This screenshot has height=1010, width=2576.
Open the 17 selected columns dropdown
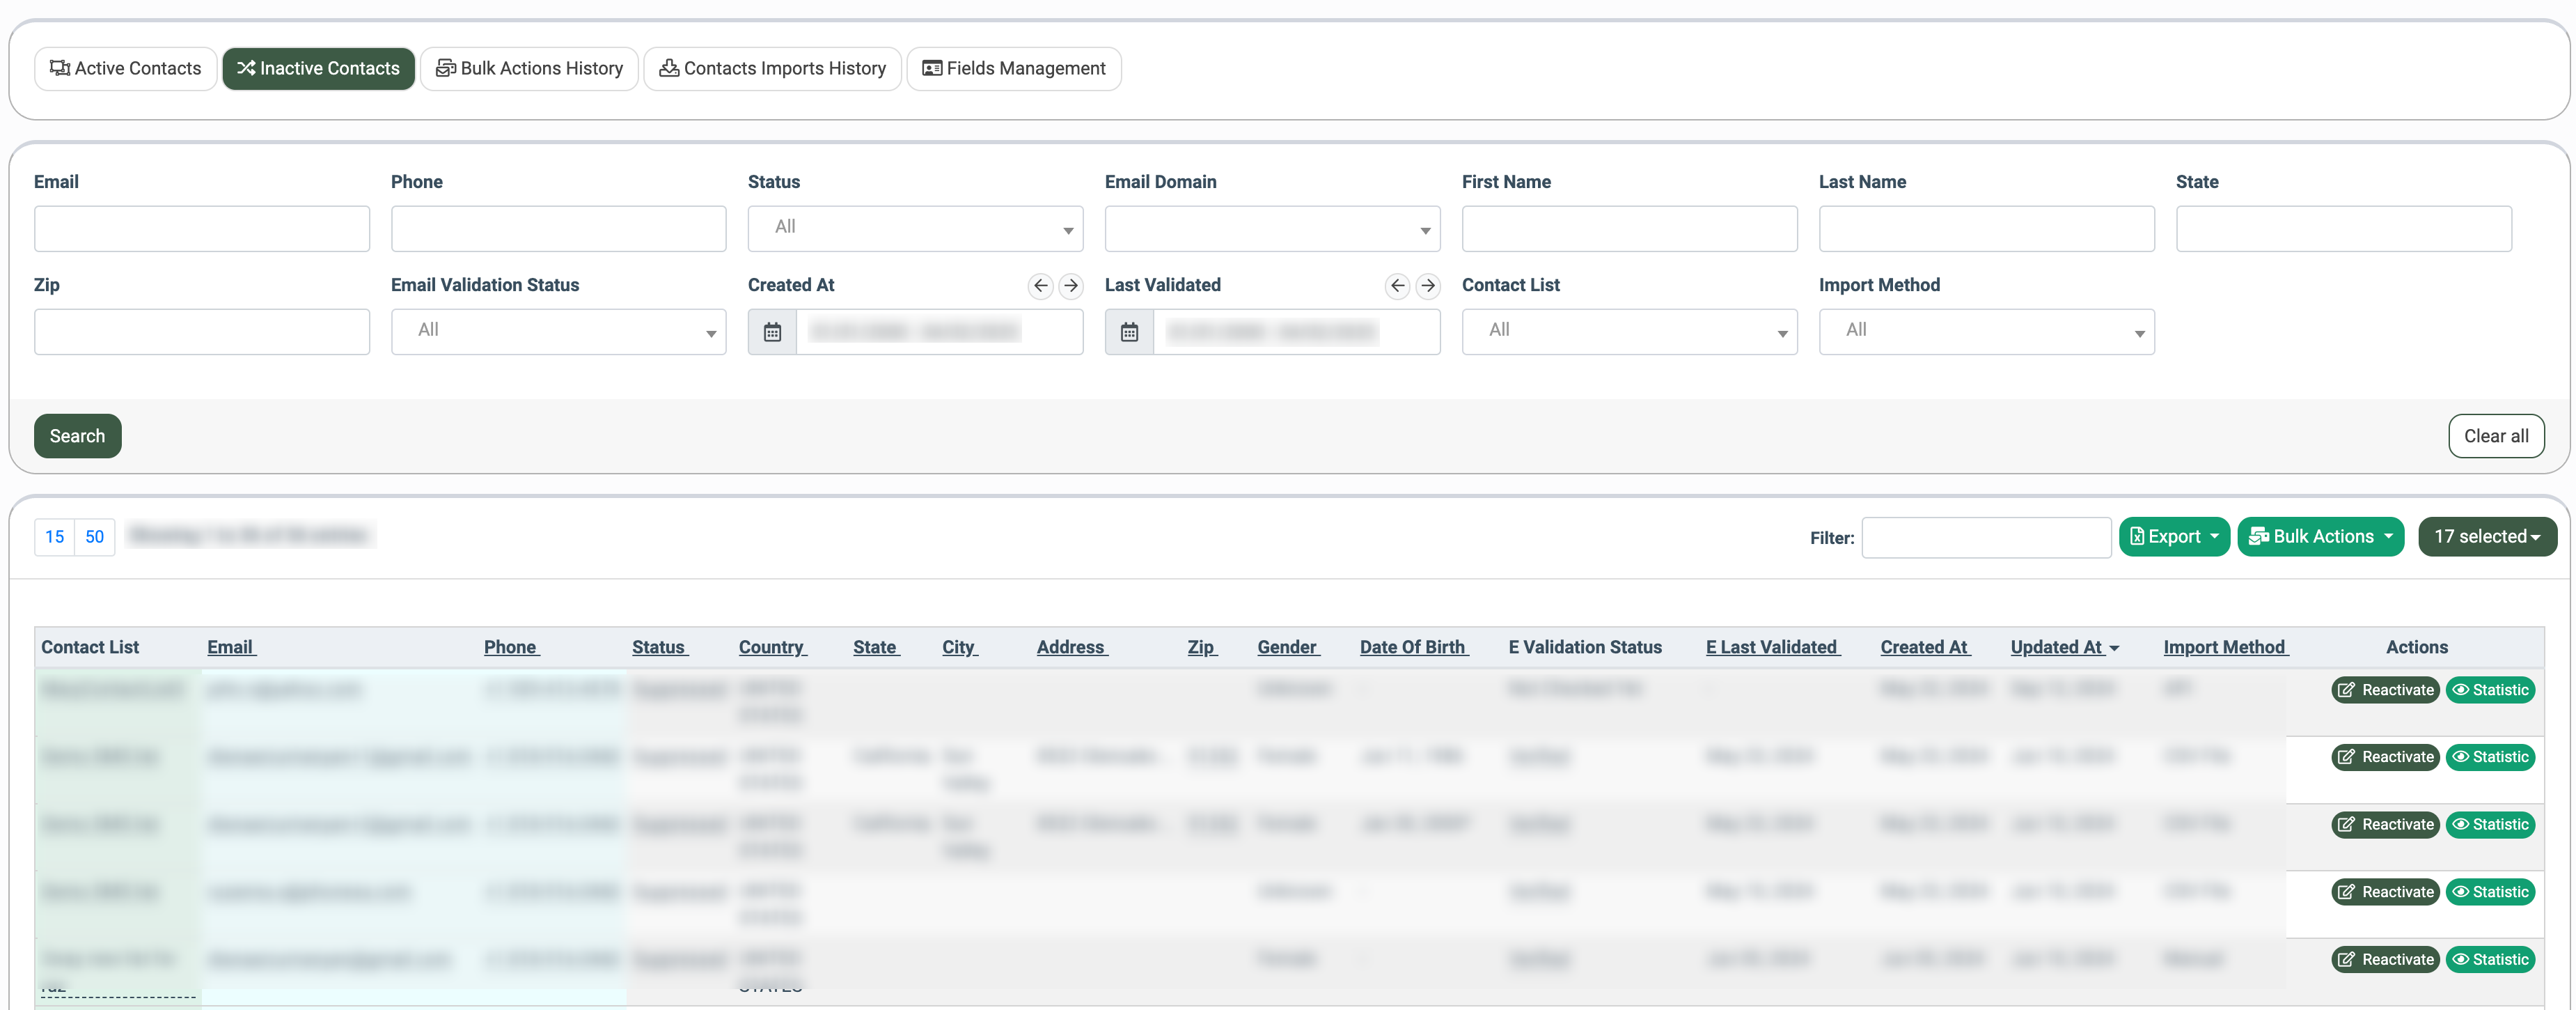click(2486, 537)
